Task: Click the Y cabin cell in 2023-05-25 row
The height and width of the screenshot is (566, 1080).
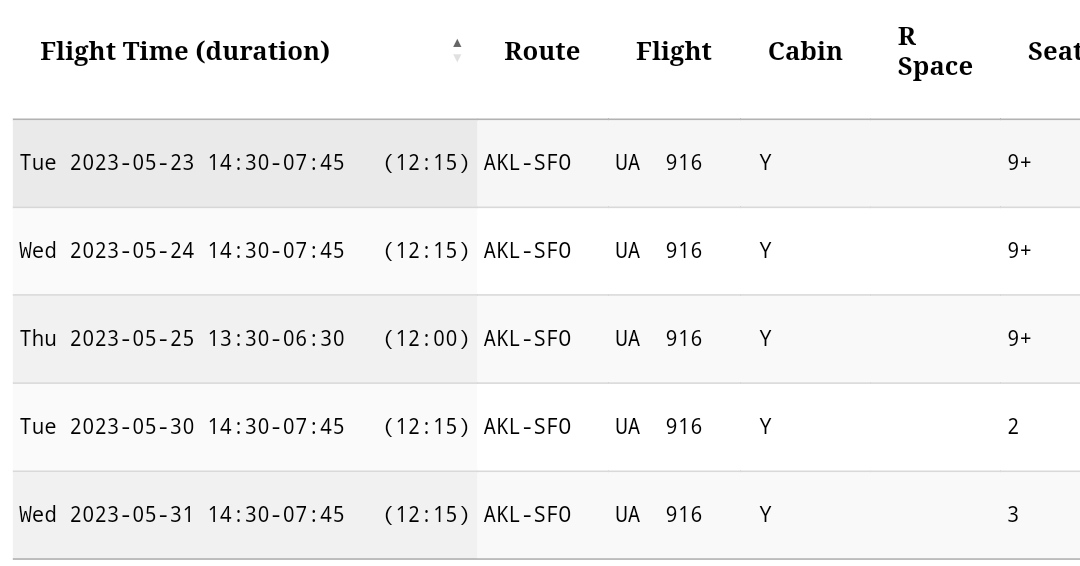Action: pyautogui.click(x=765, y=339)
